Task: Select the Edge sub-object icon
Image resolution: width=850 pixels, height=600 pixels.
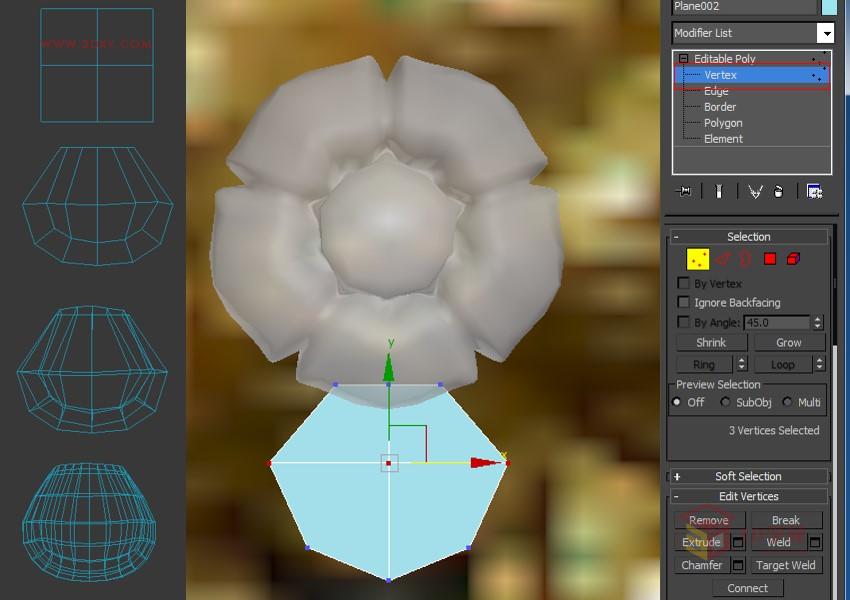Action: (723, 257)
